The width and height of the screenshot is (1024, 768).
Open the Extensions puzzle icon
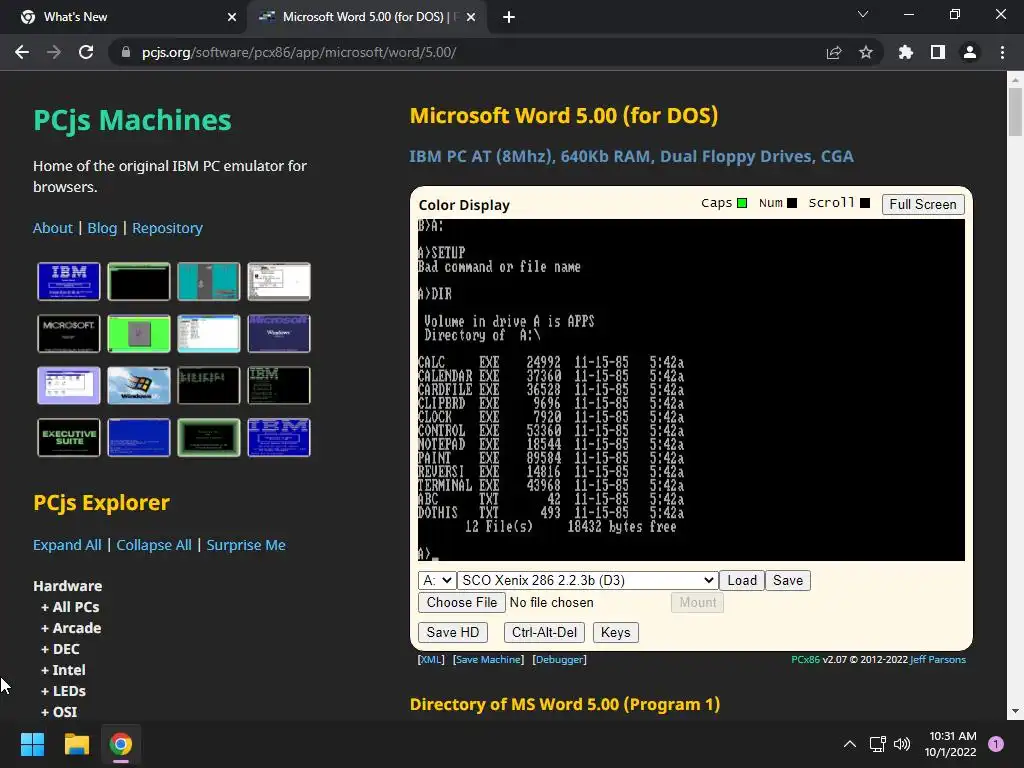[x=906, y=52]
